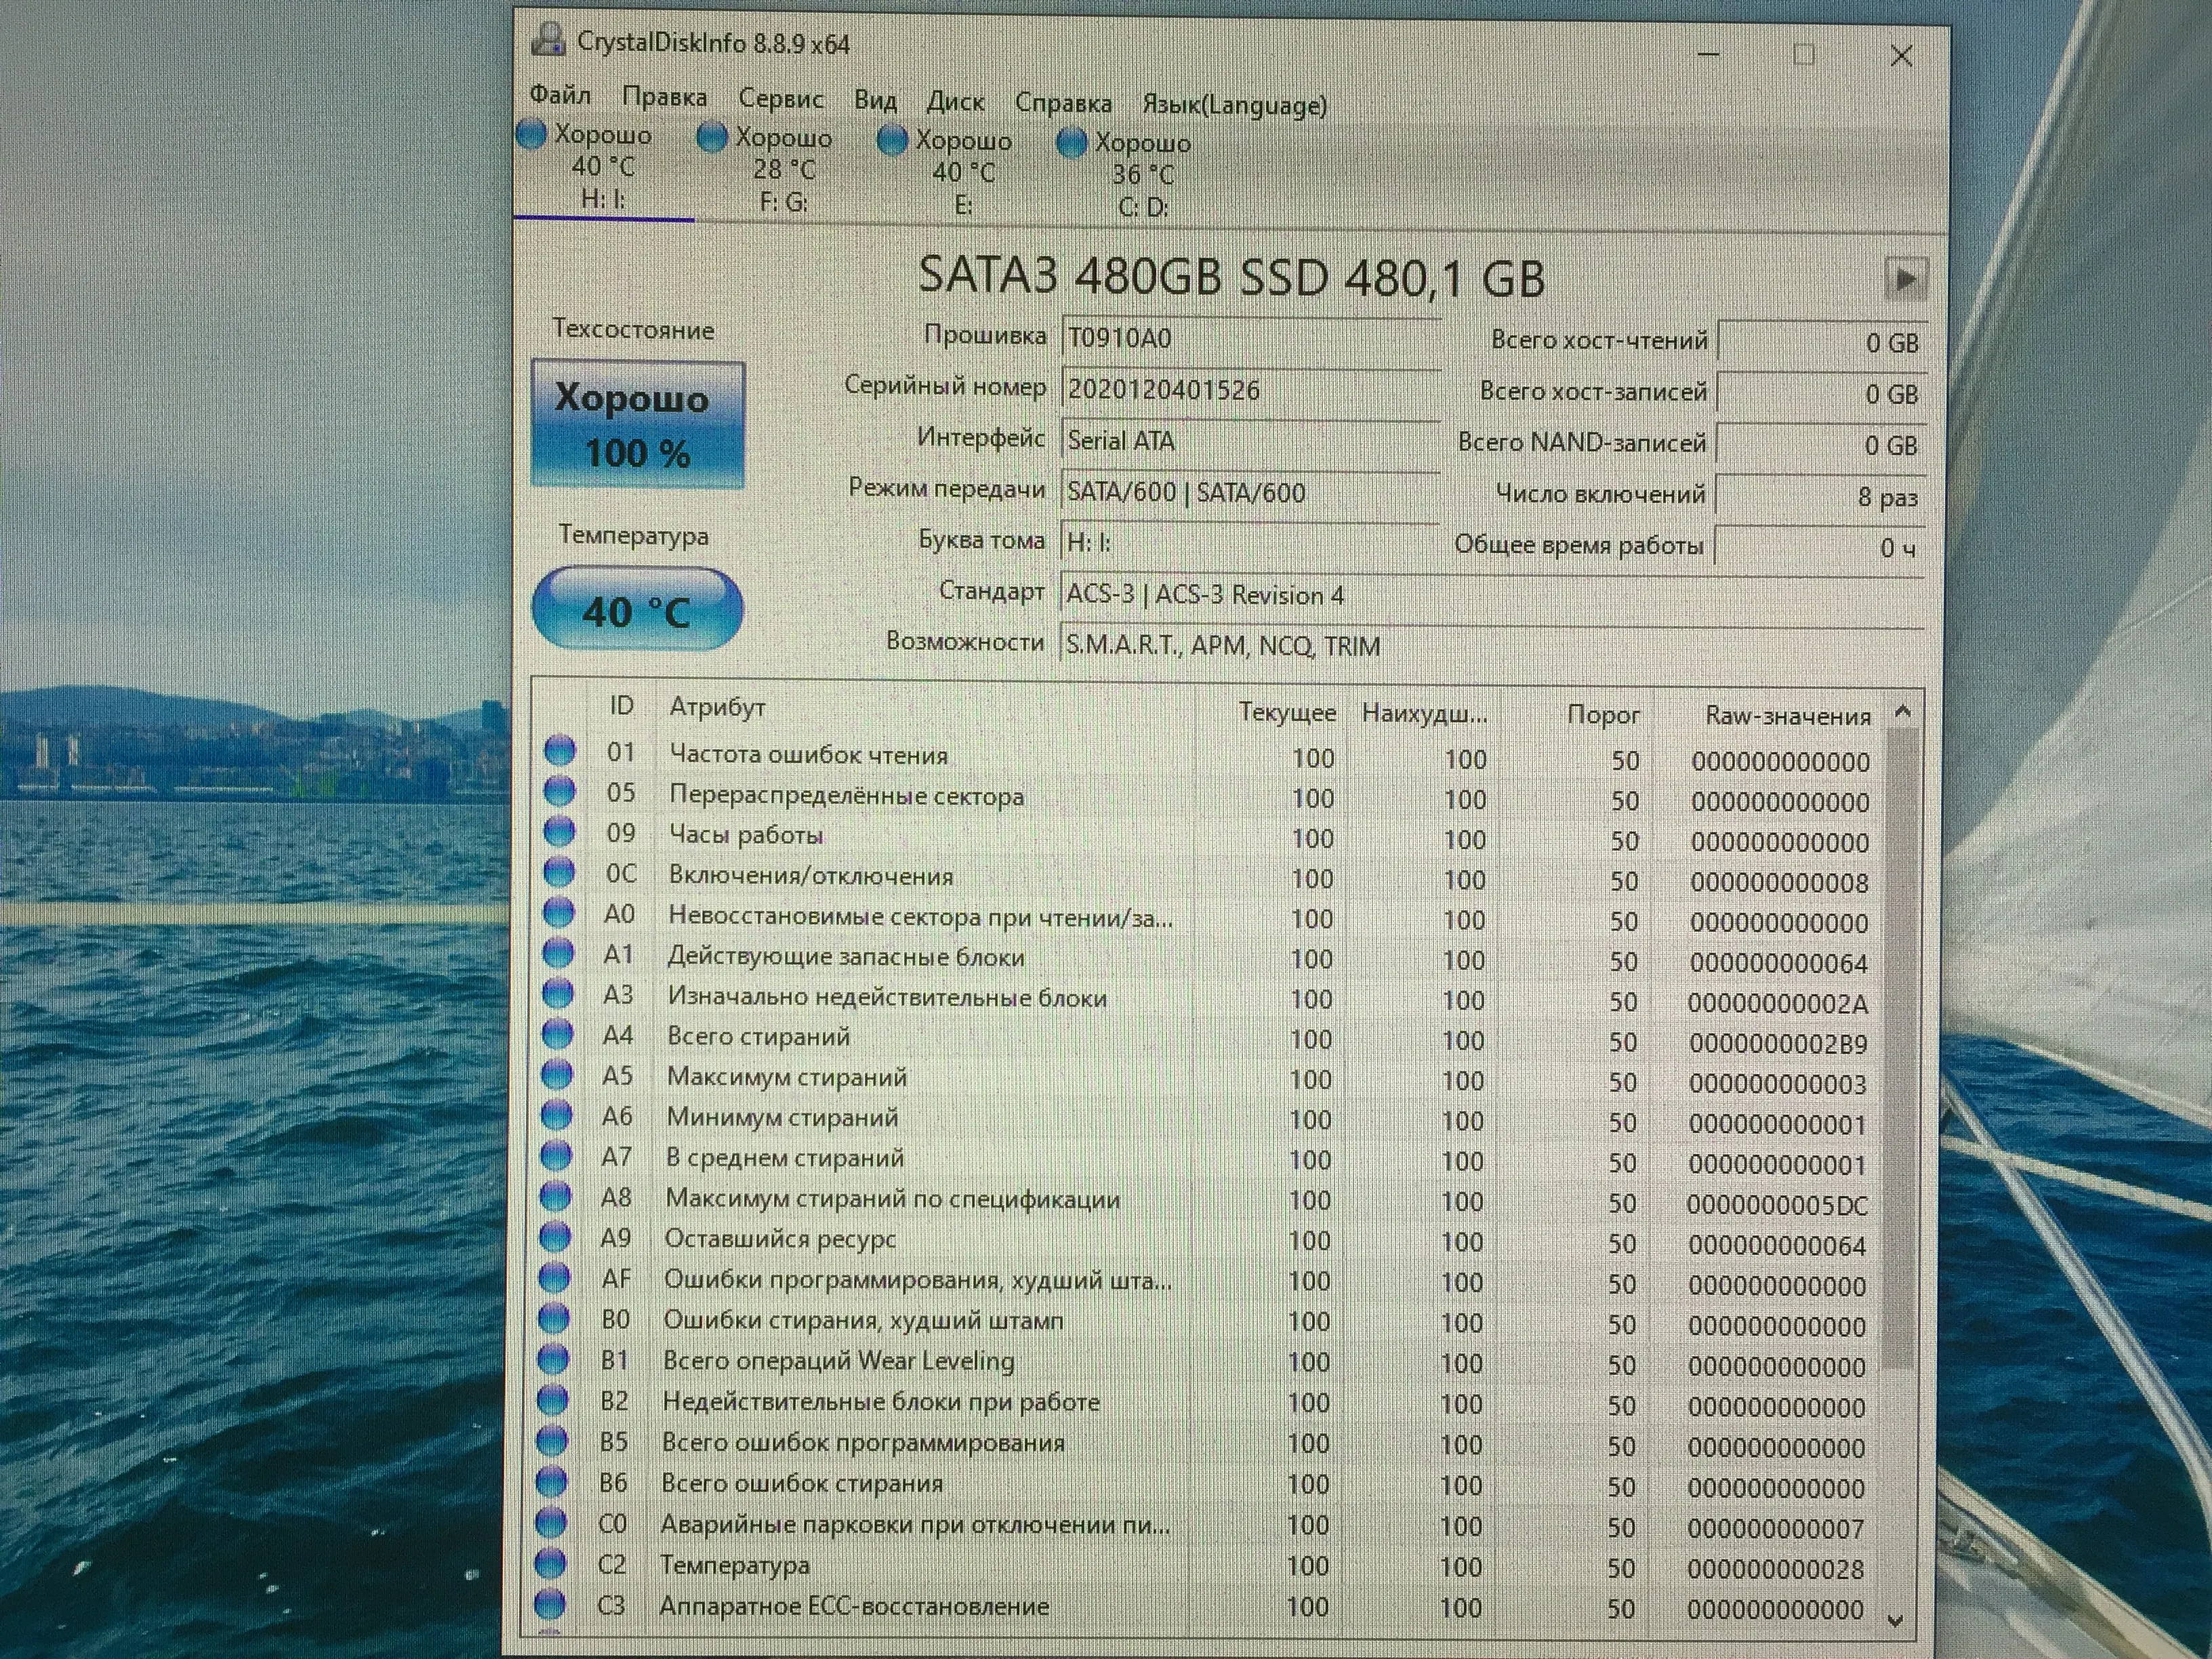The height and width of the screenshot is (1659, 2212).
Task: Select the H: I: disk status orb
Action: pyautogui.click(x=532, y=134)
